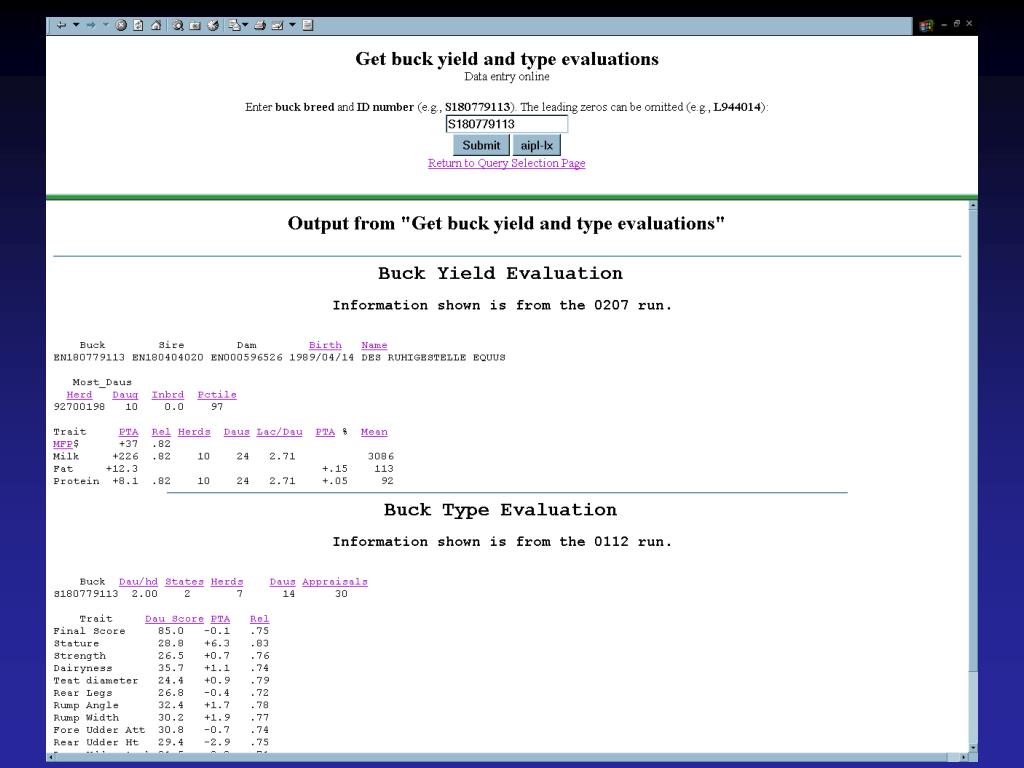
Task: Click the vertical scrollbar up arrow
Action: 972,206
